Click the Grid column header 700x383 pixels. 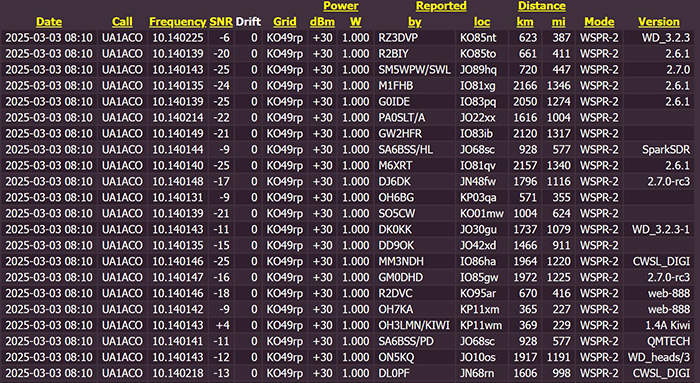(284, 22)
